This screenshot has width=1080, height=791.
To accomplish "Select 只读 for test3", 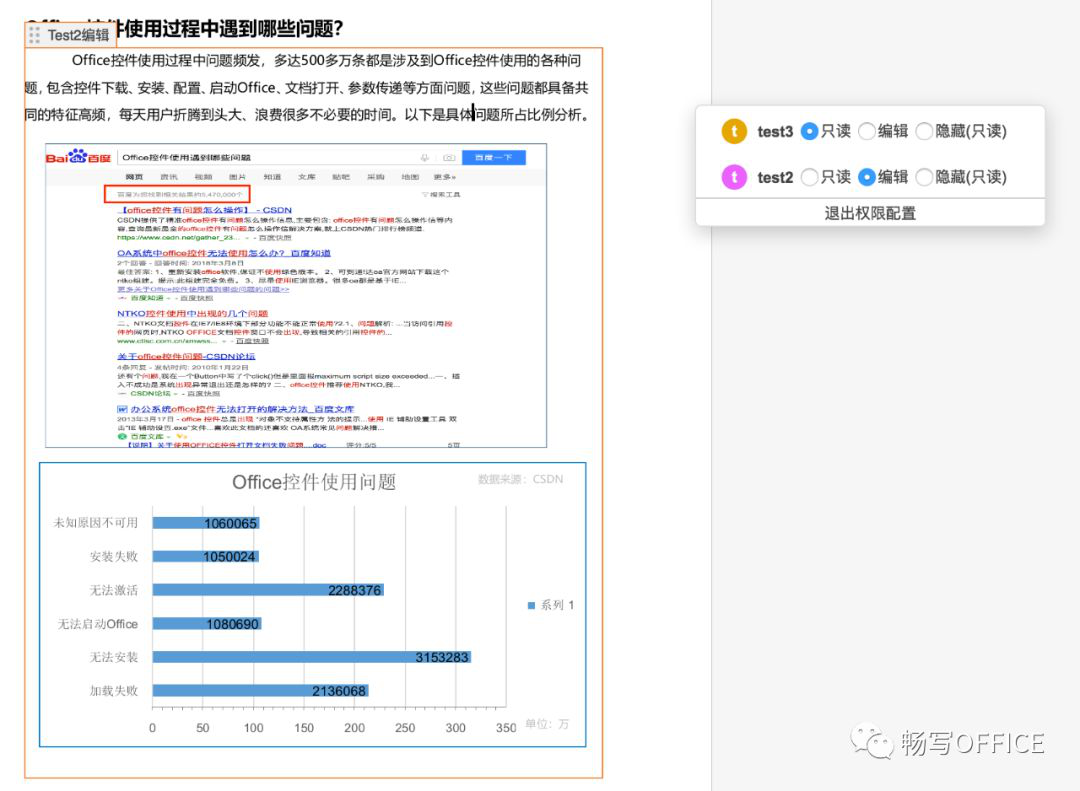I will pos(809,131).
